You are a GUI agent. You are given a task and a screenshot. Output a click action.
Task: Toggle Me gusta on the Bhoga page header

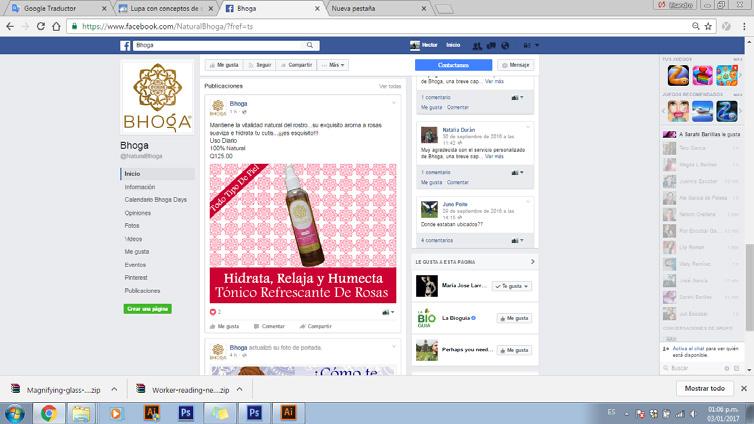pyautogui.click(x=224, y=65)
